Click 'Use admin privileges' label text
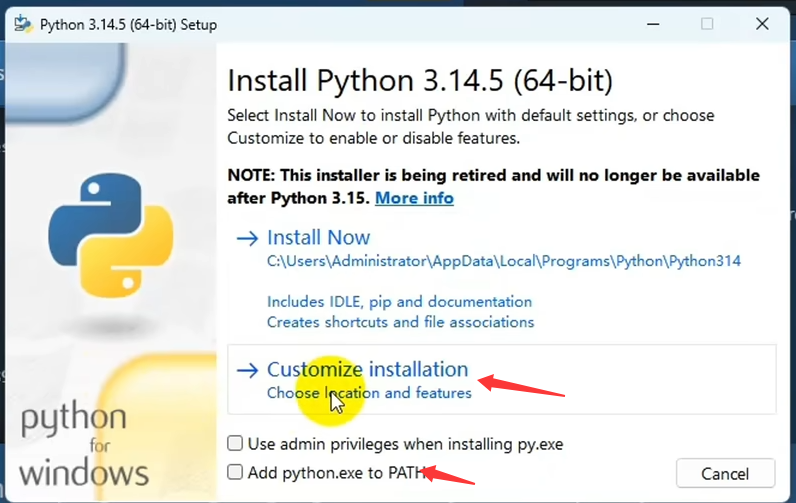 click(405, 444)
